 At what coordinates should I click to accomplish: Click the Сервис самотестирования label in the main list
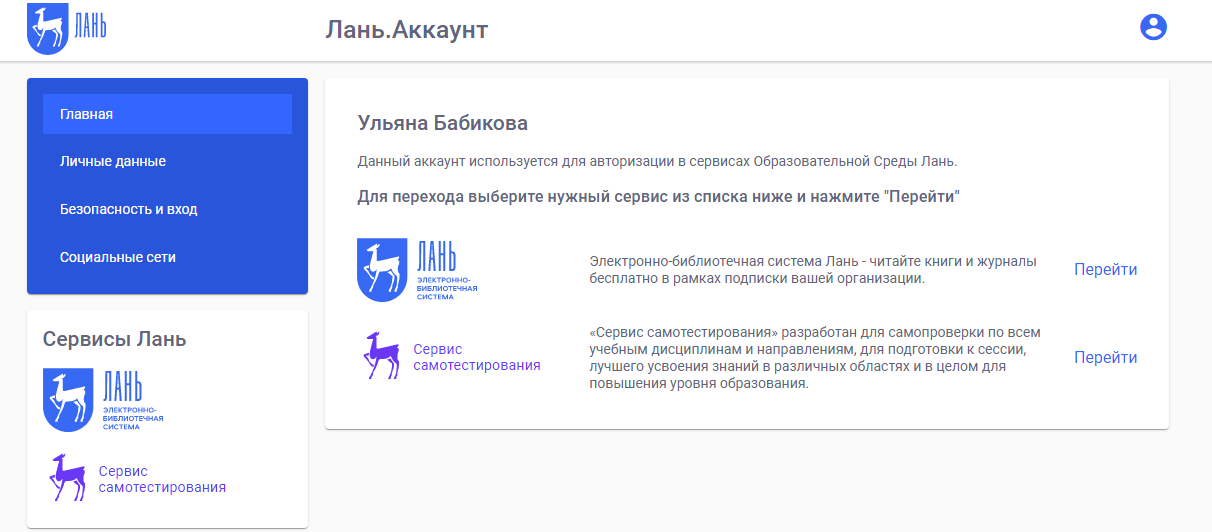[x=476, y=357]
